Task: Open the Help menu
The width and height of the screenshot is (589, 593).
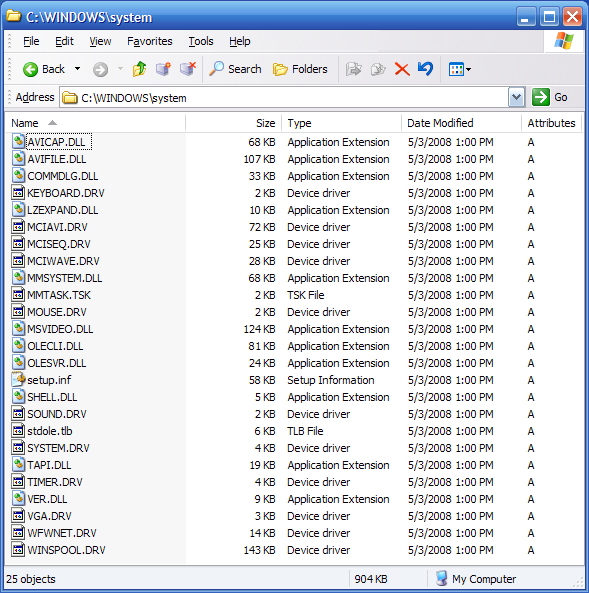Action: pos(240,41)
